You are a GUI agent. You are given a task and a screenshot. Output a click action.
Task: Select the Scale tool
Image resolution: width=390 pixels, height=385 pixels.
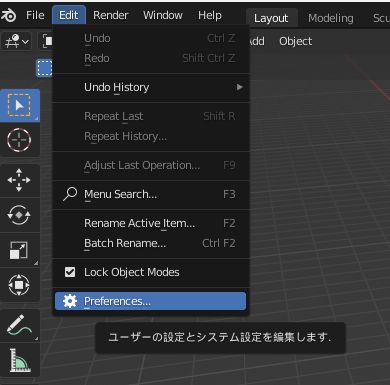click(19, 250)
